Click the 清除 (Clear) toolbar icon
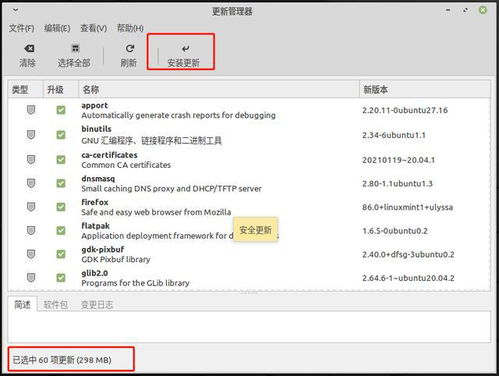499x376 pixels. point(29,49)
